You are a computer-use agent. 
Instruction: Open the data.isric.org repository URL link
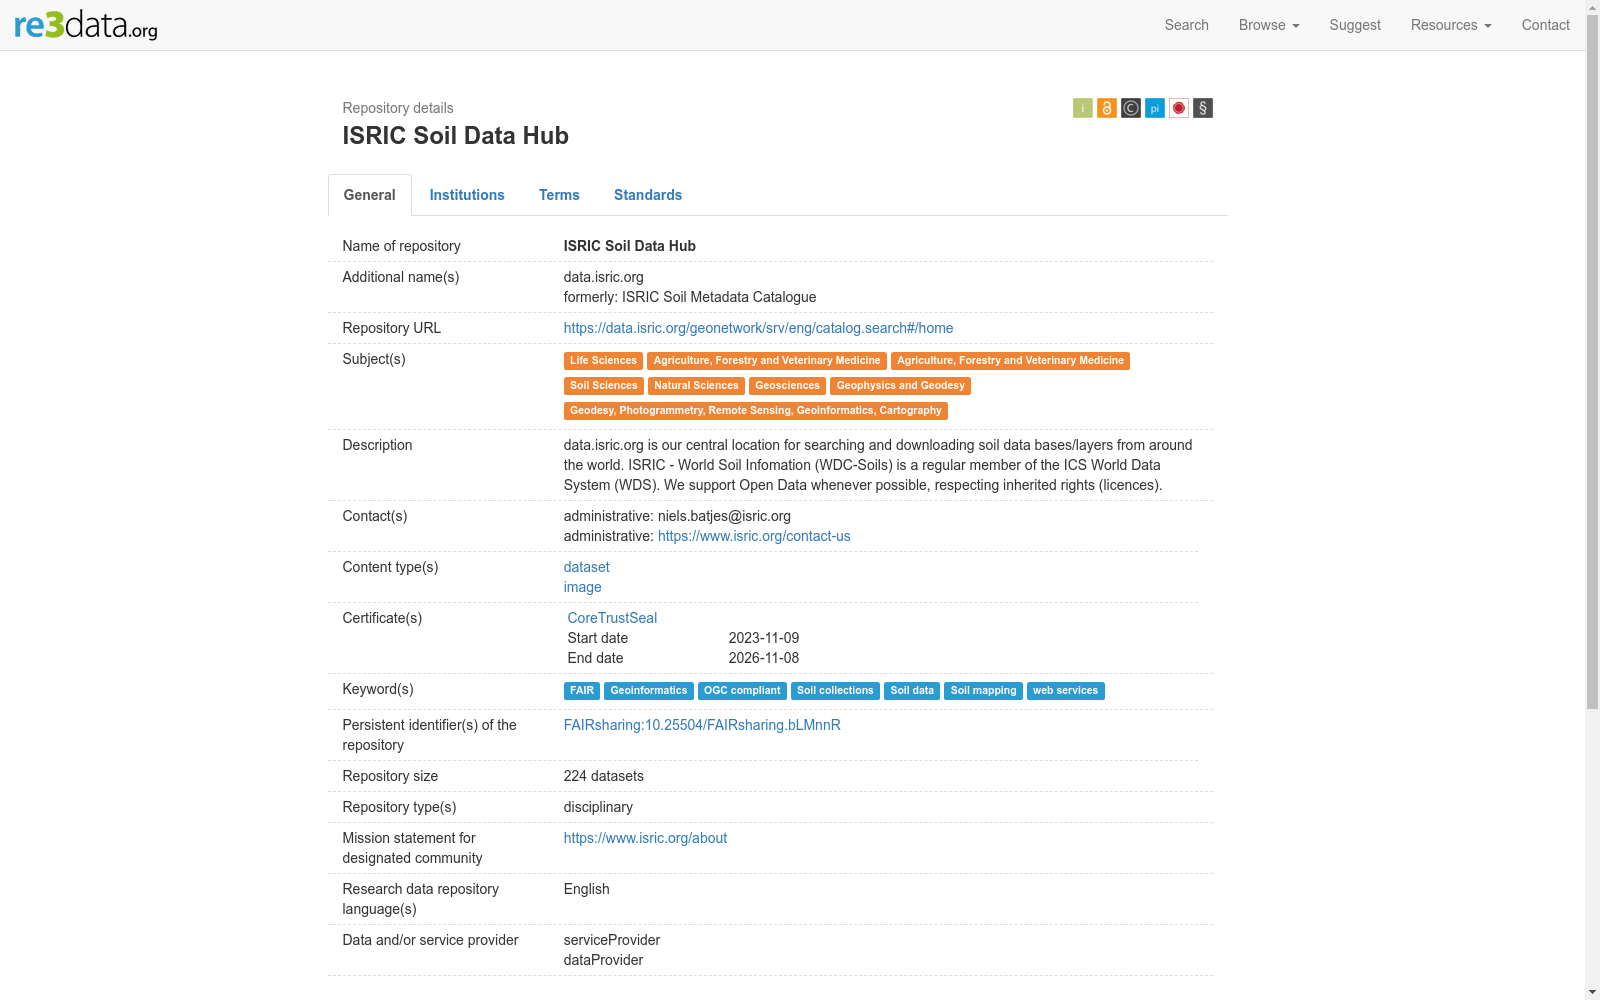click(758, 328)
